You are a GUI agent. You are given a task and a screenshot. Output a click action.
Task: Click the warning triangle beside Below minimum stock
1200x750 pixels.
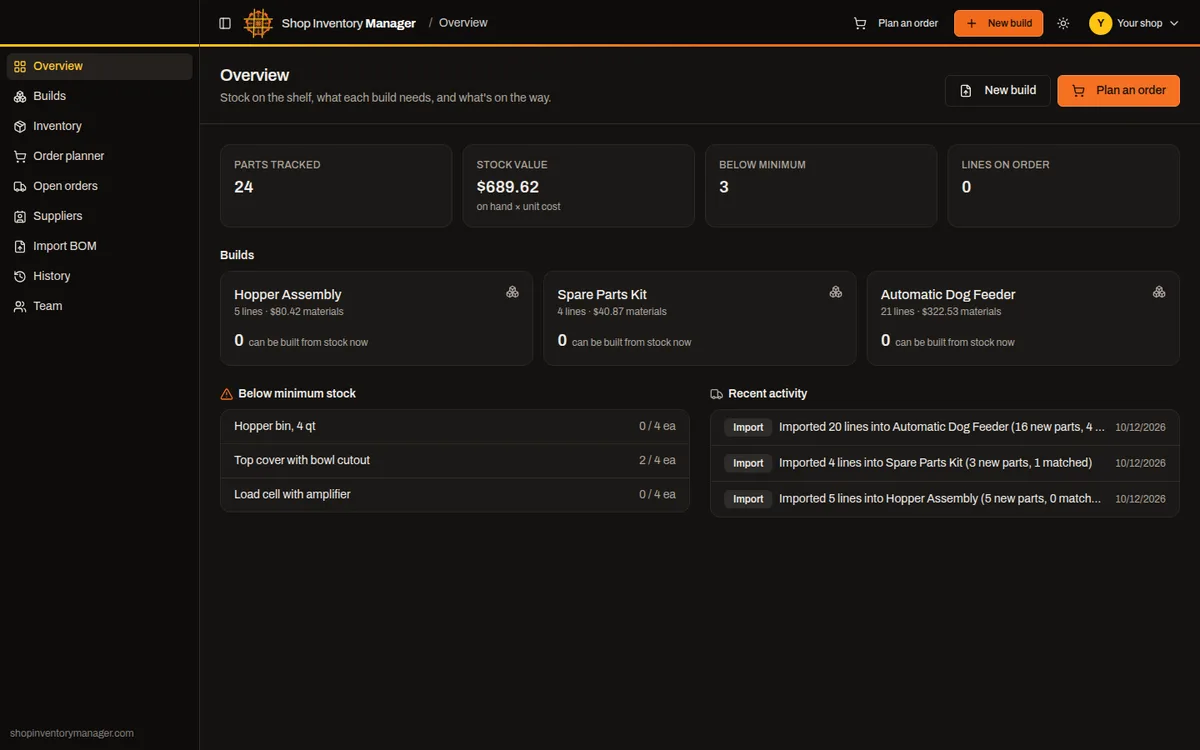[227, 394]
